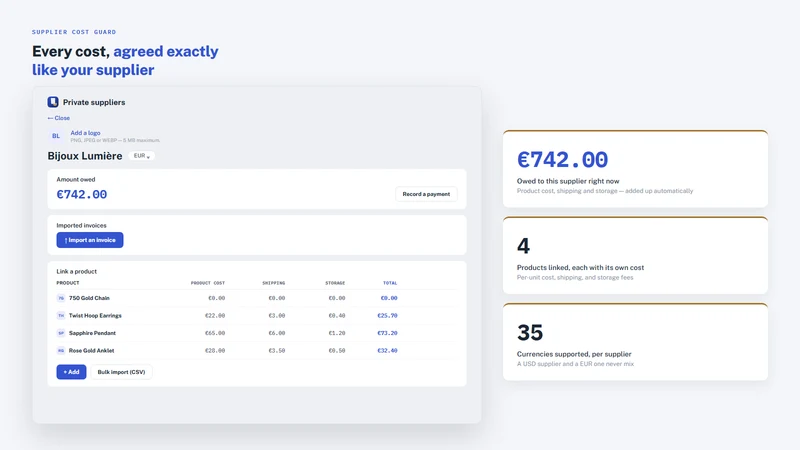Click the Twist Hoop Earrings product badge icon
This screenshot has height=450, width=800.
(x=61, y=316)
